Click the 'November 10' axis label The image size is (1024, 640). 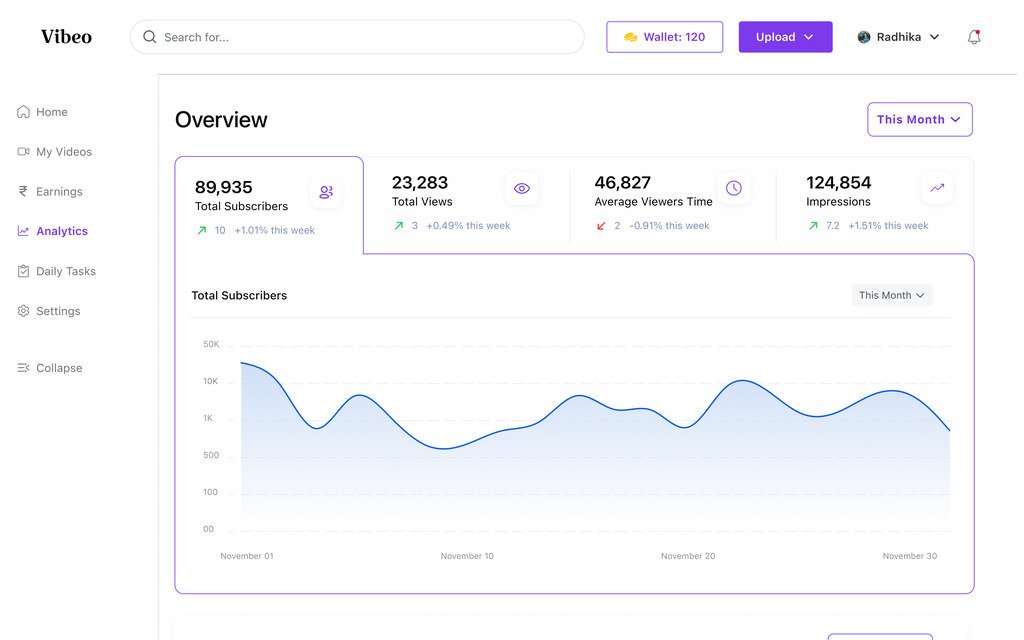pos(467,556)
